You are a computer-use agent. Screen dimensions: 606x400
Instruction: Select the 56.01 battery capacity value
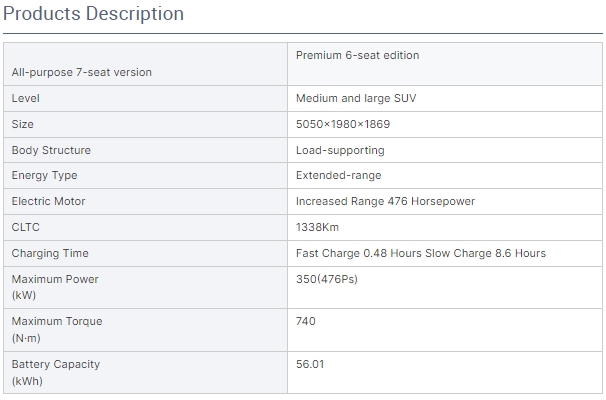(x=310, y=364)
